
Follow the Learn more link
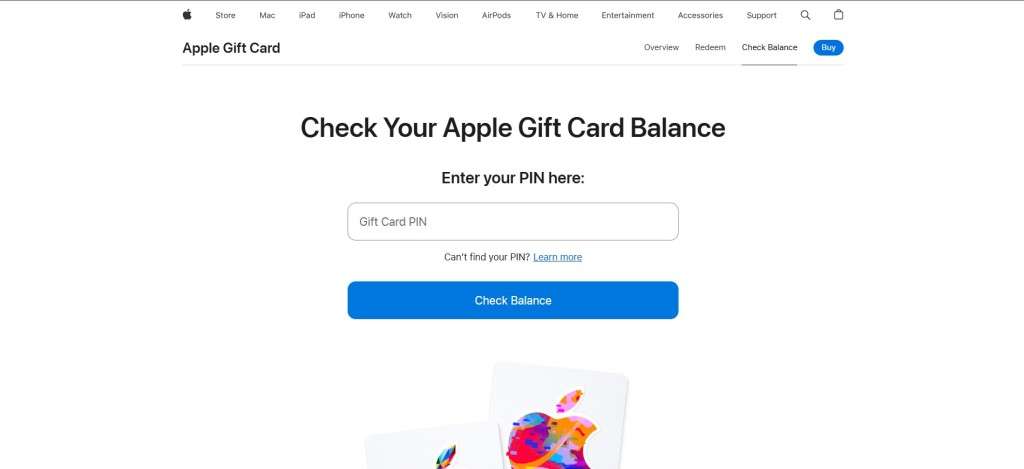coord(557,257)
